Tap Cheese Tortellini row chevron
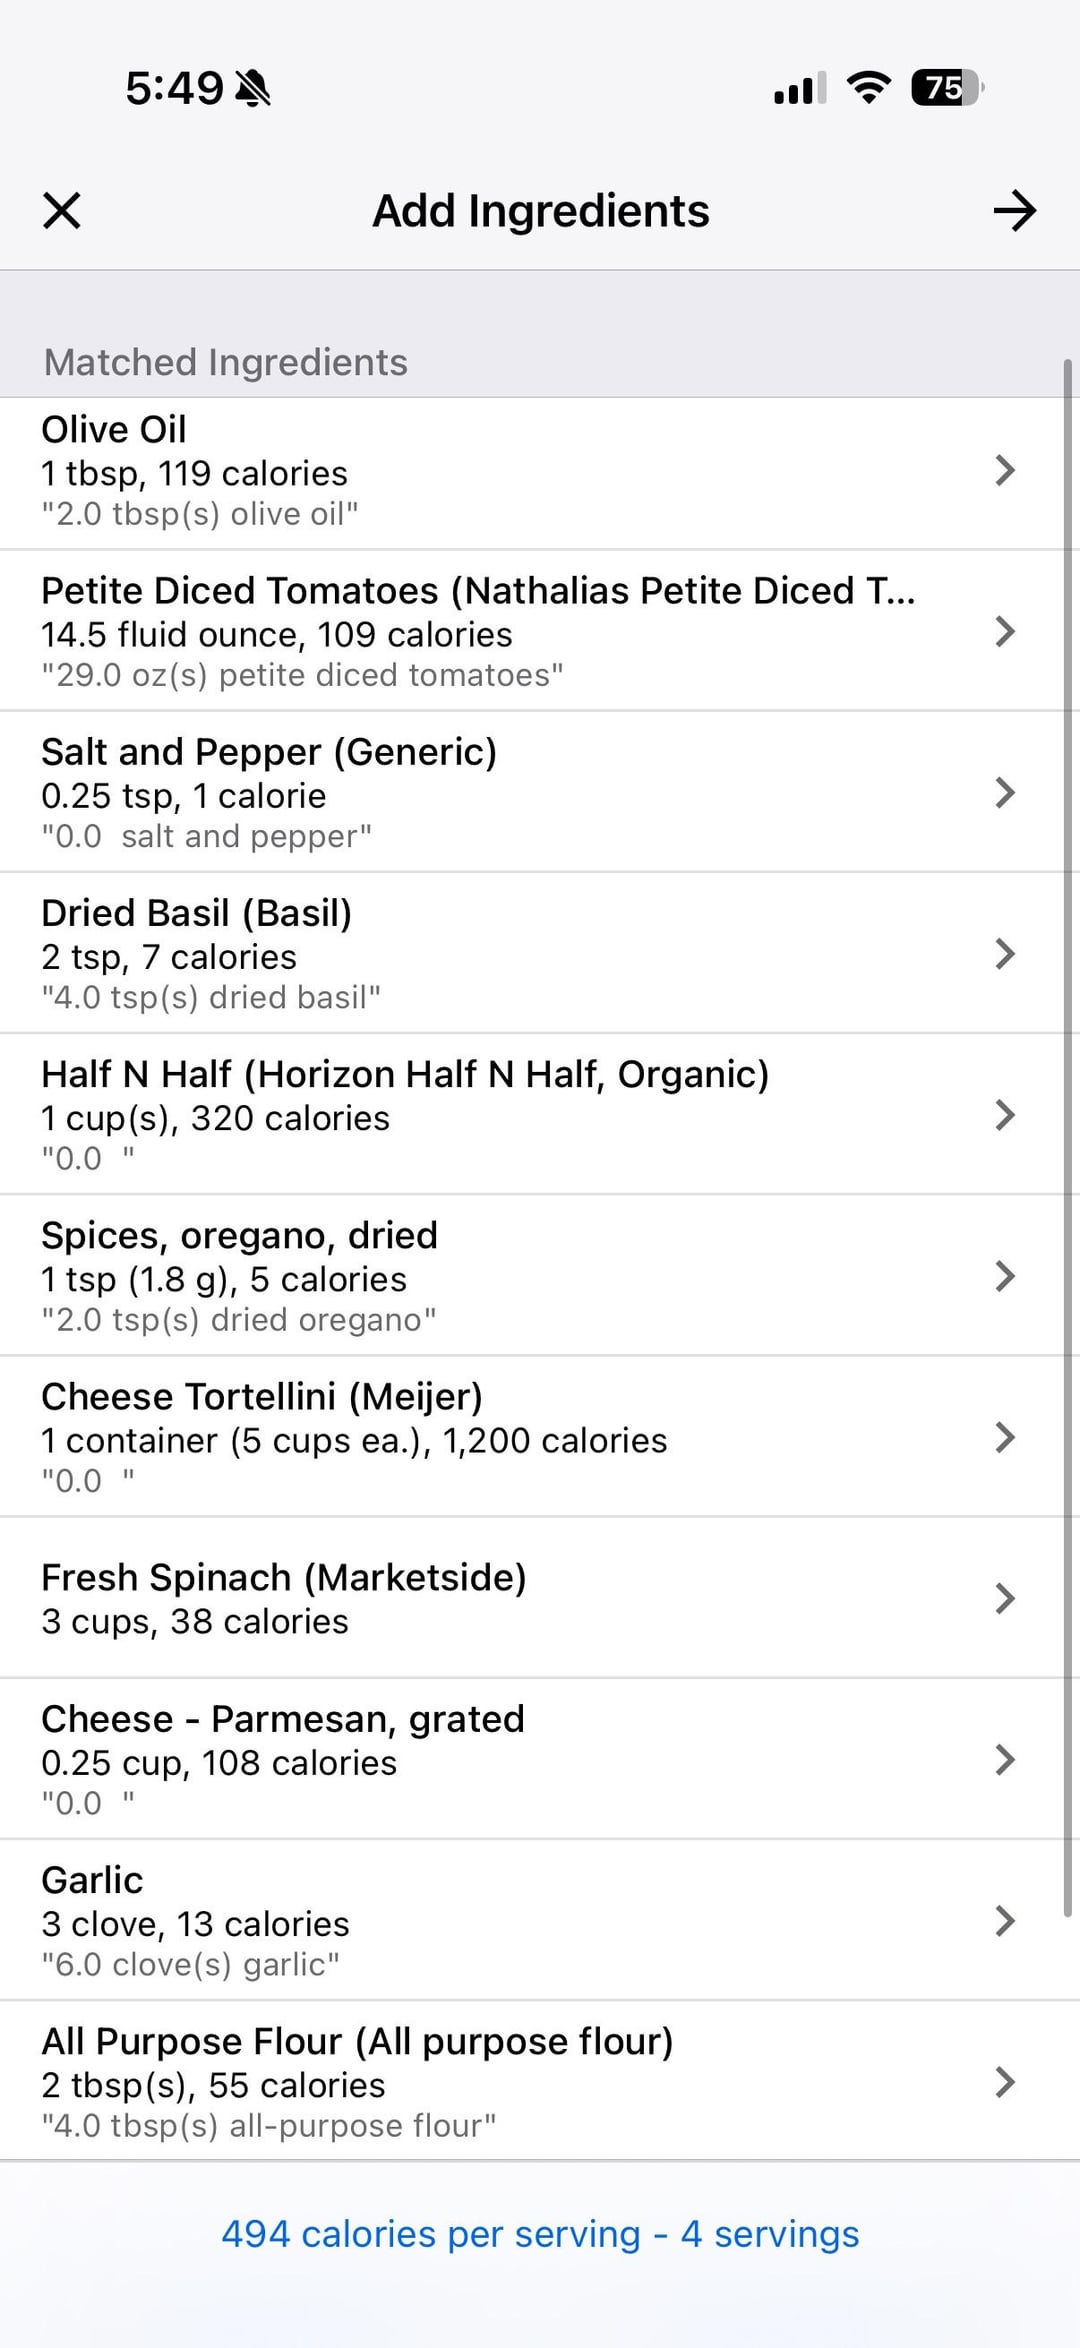This screenshot has width=1080, height=2348. click(x=1005, y=1437)
